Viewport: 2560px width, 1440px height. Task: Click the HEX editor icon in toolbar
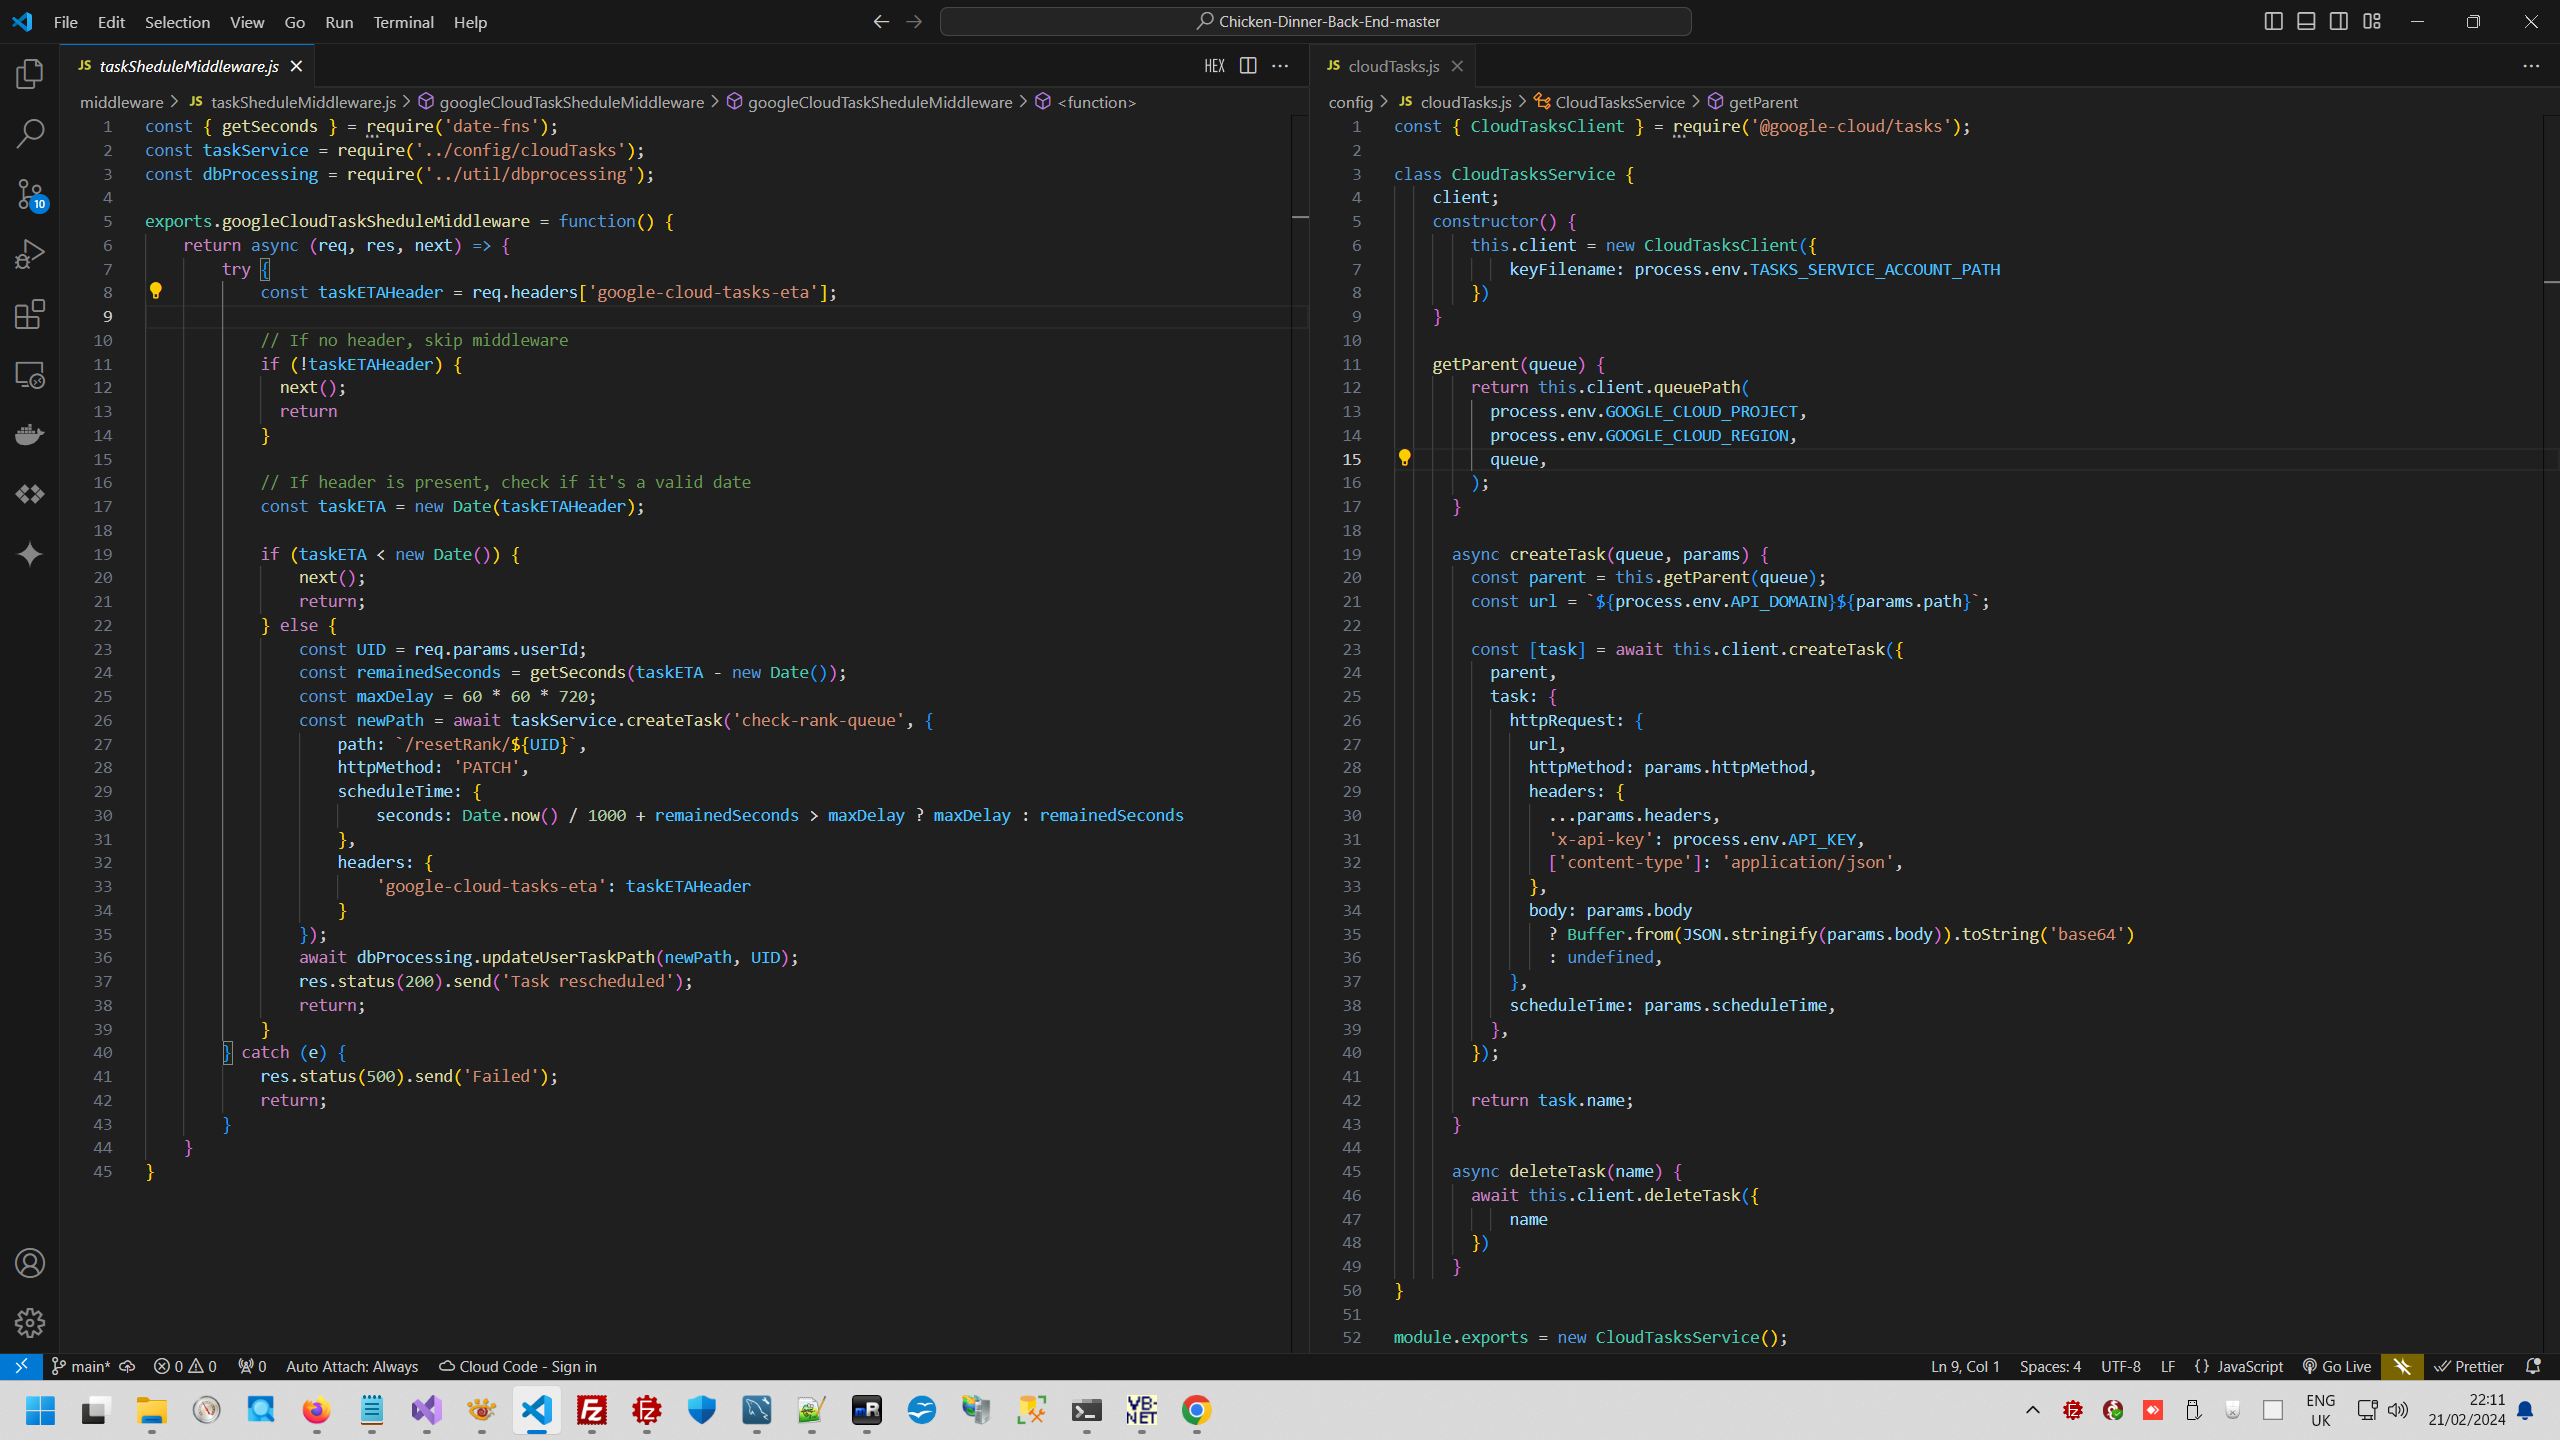1214,66
